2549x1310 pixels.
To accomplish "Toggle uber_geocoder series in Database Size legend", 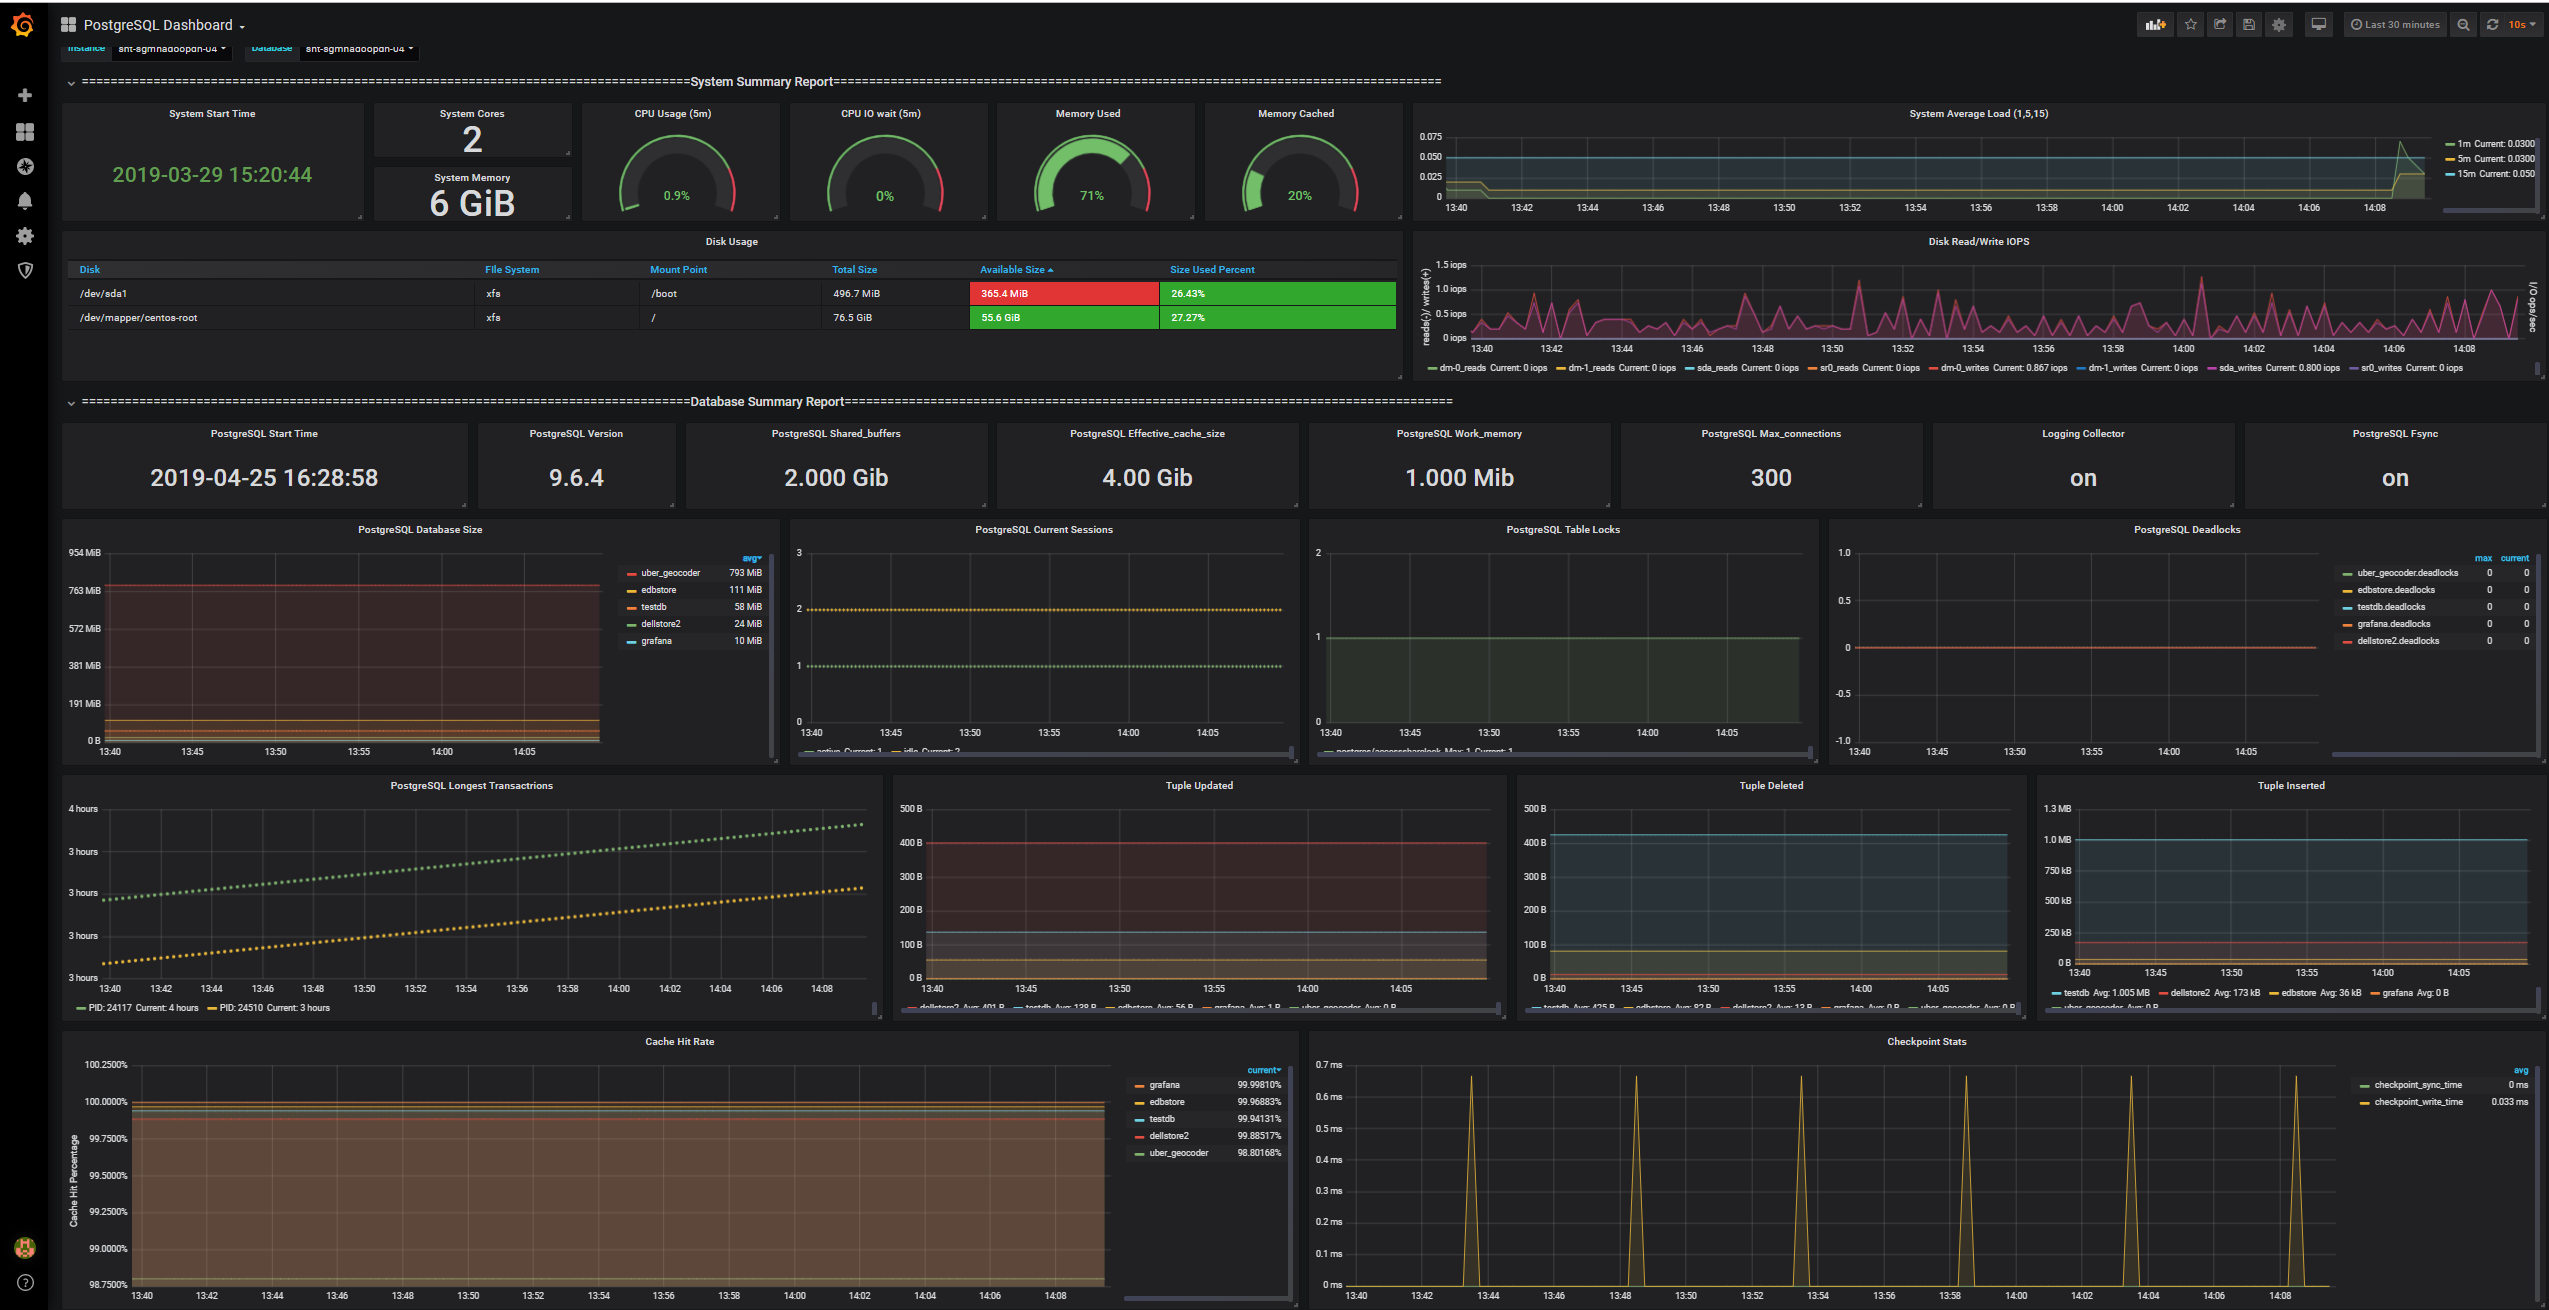I will [x=670, y=573].
